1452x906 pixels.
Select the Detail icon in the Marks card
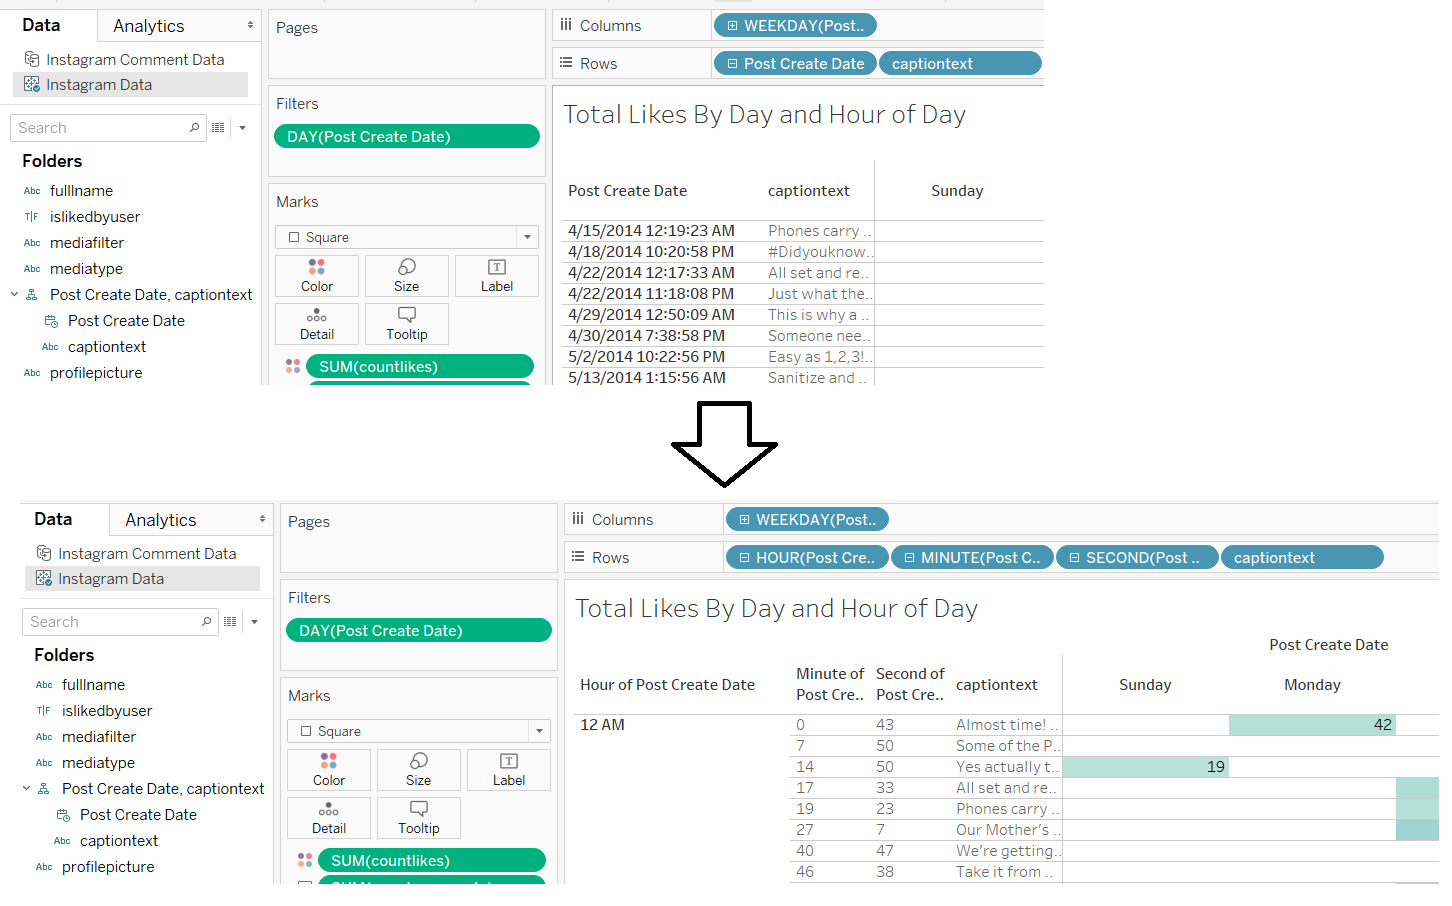316,323
